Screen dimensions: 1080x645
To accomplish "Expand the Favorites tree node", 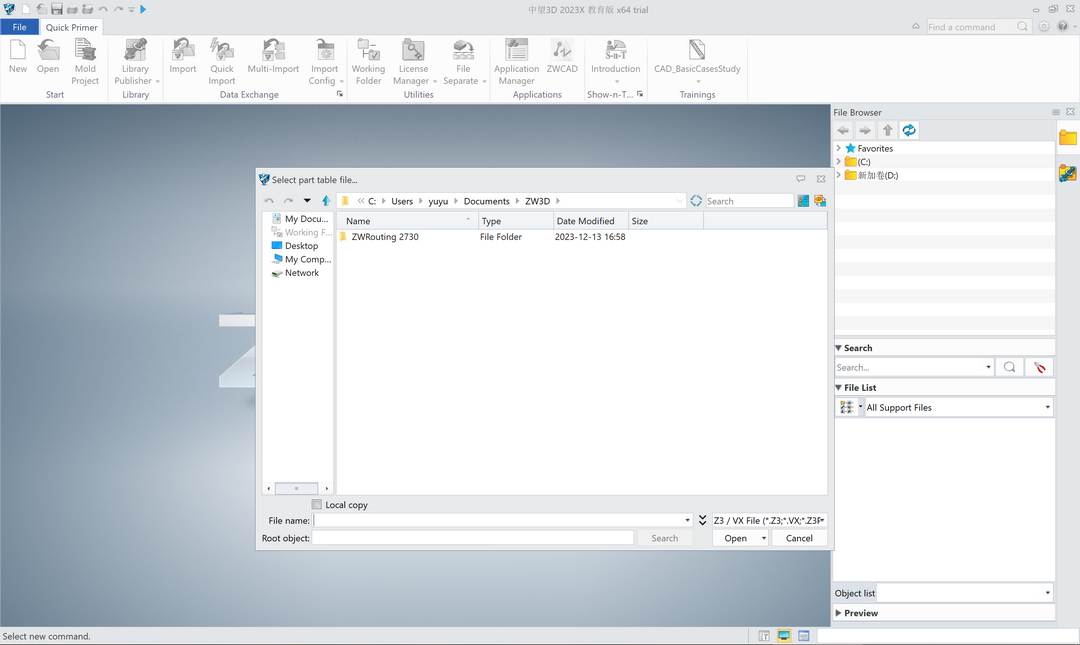I will 839,148.
